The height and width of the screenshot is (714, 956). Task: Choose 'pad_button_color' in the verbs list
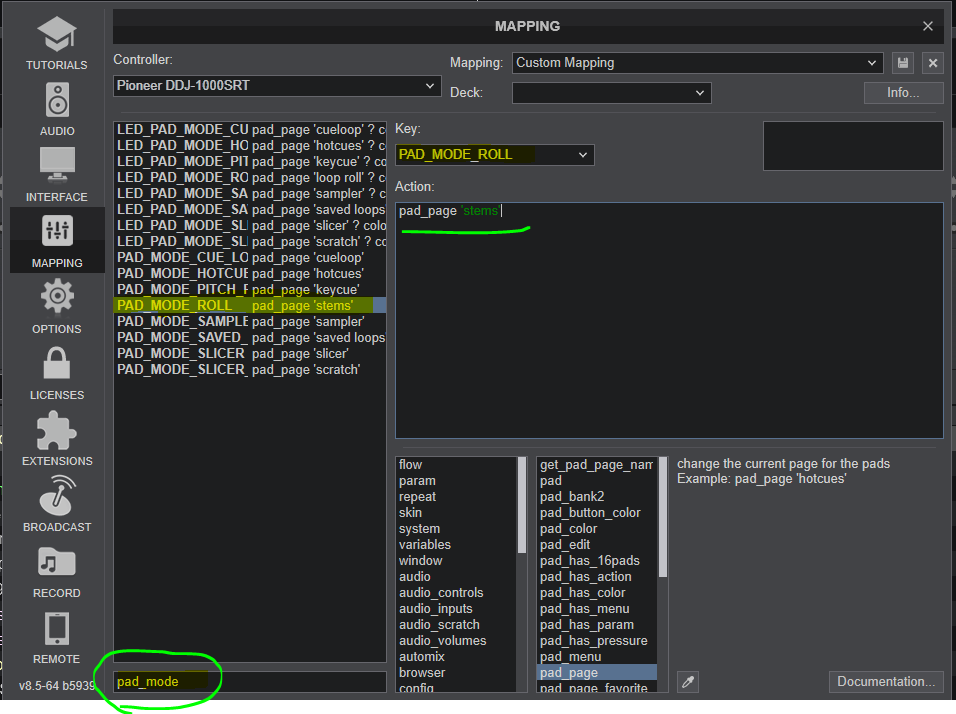[597, 513]
